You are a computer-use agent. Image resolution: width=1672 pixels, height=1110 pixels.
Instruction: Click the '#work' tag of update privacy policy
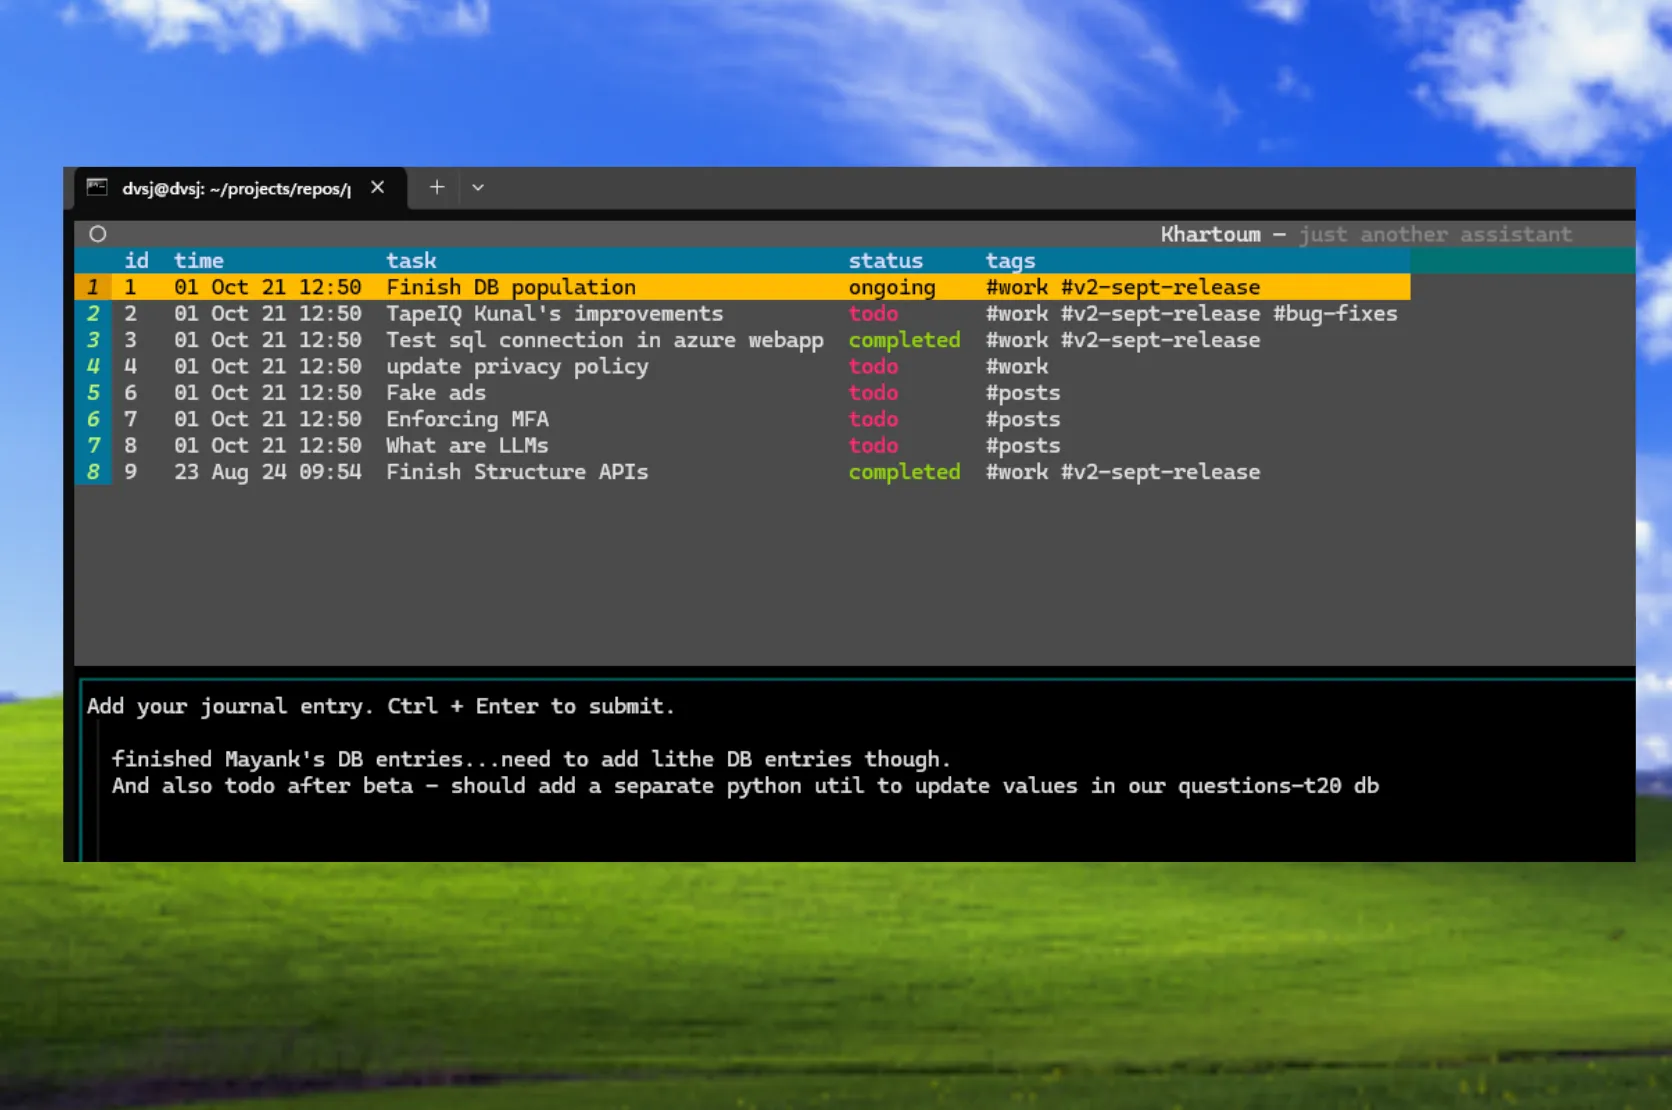tap(1017, 366)
